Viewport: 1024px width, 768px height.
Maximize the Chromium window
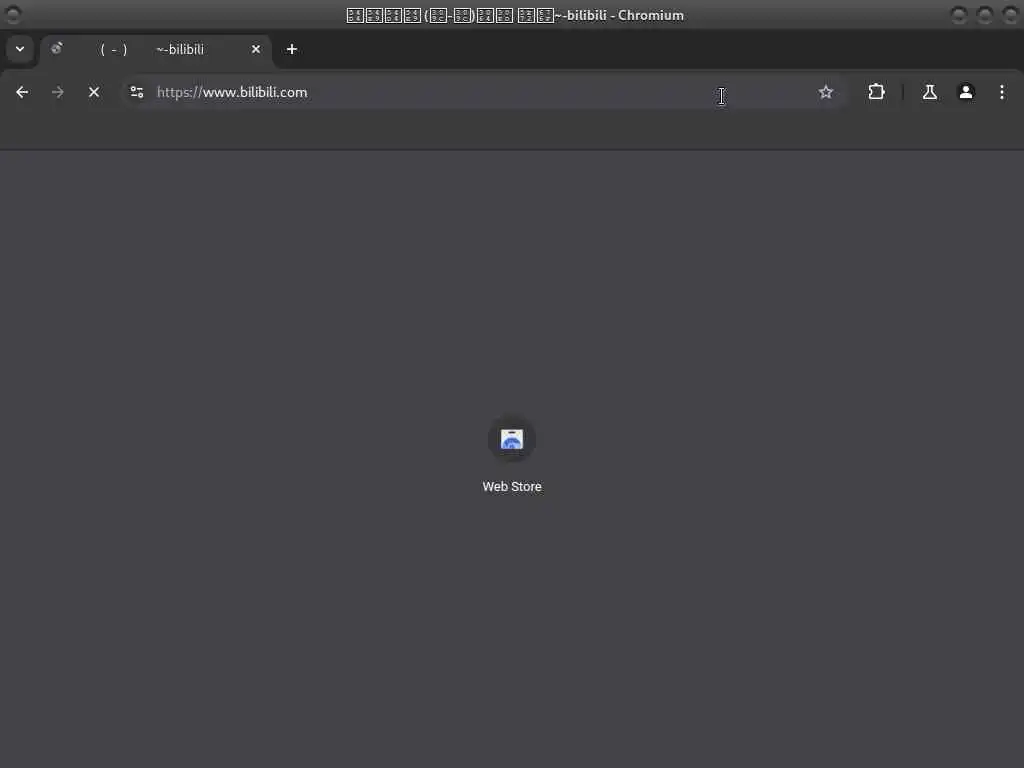coord(984,14)
